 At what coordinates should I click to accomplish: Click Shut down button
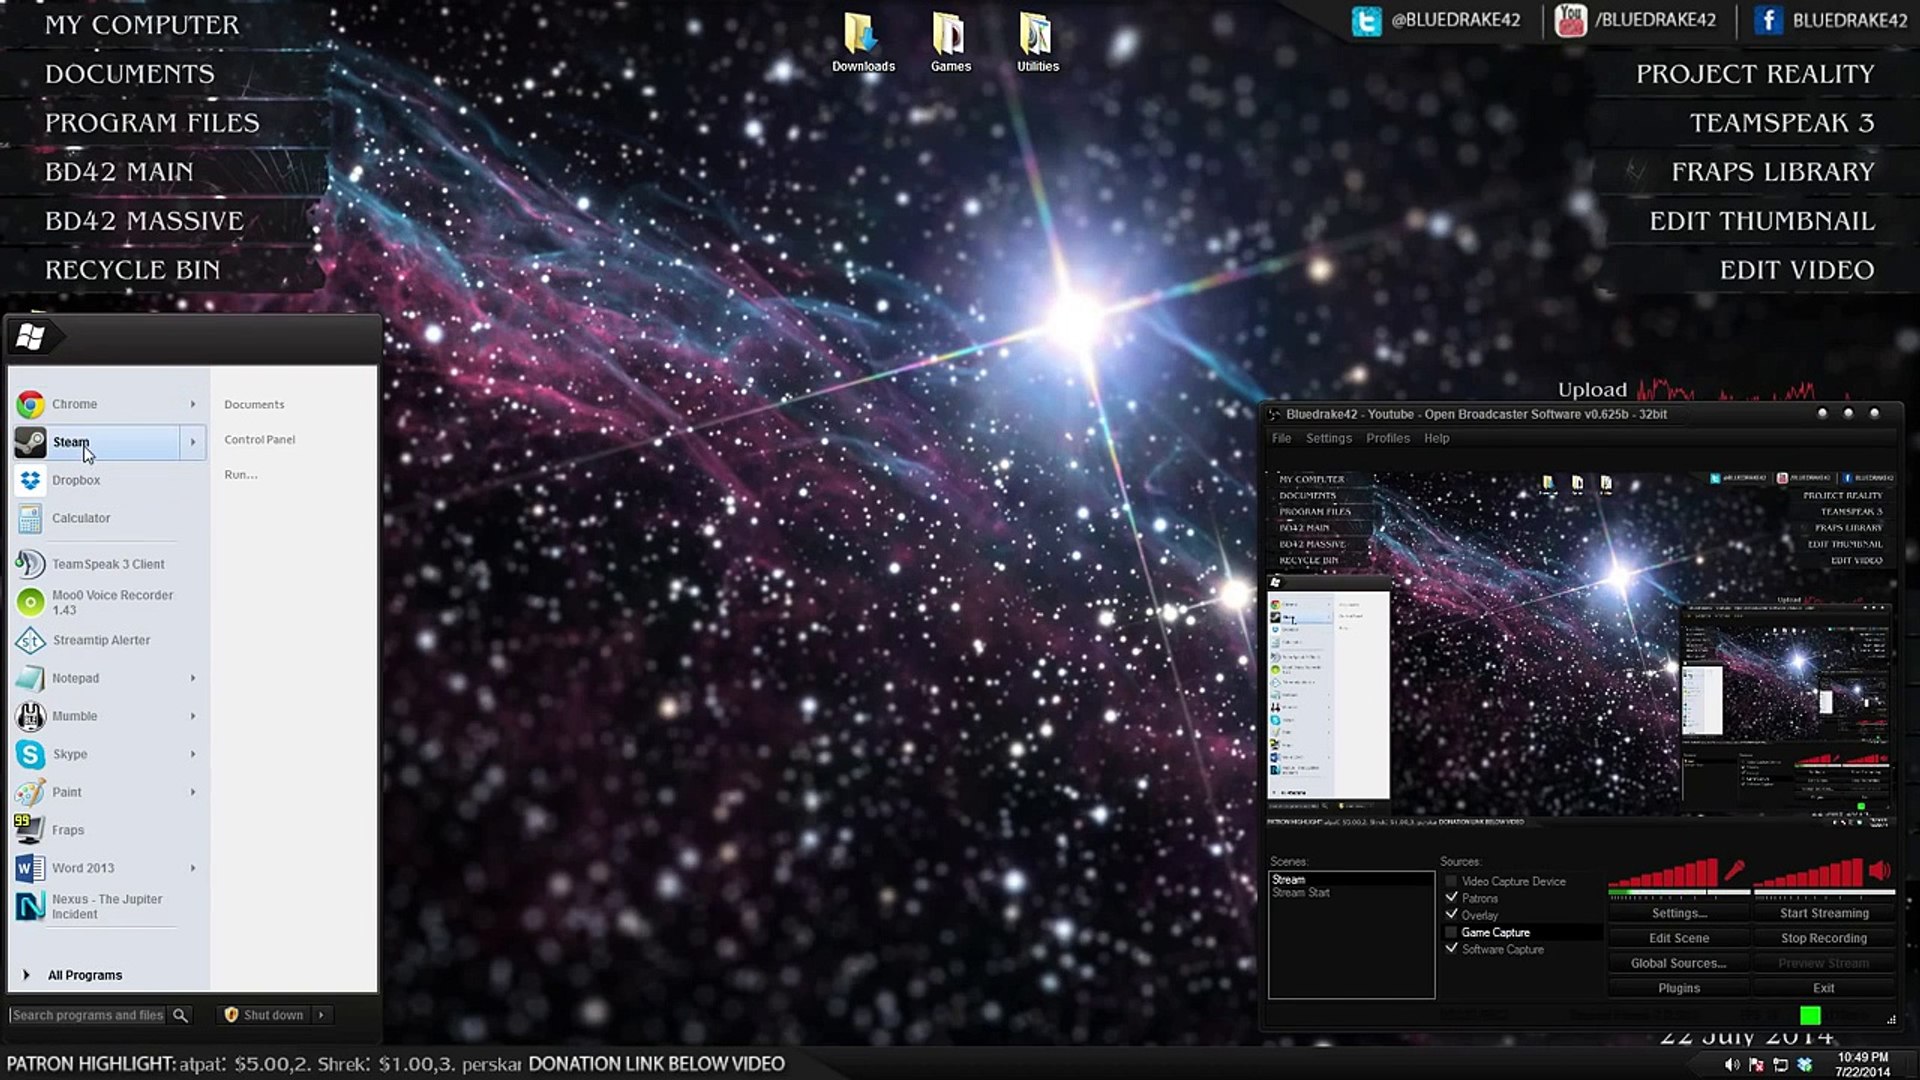coord(264,1015)
